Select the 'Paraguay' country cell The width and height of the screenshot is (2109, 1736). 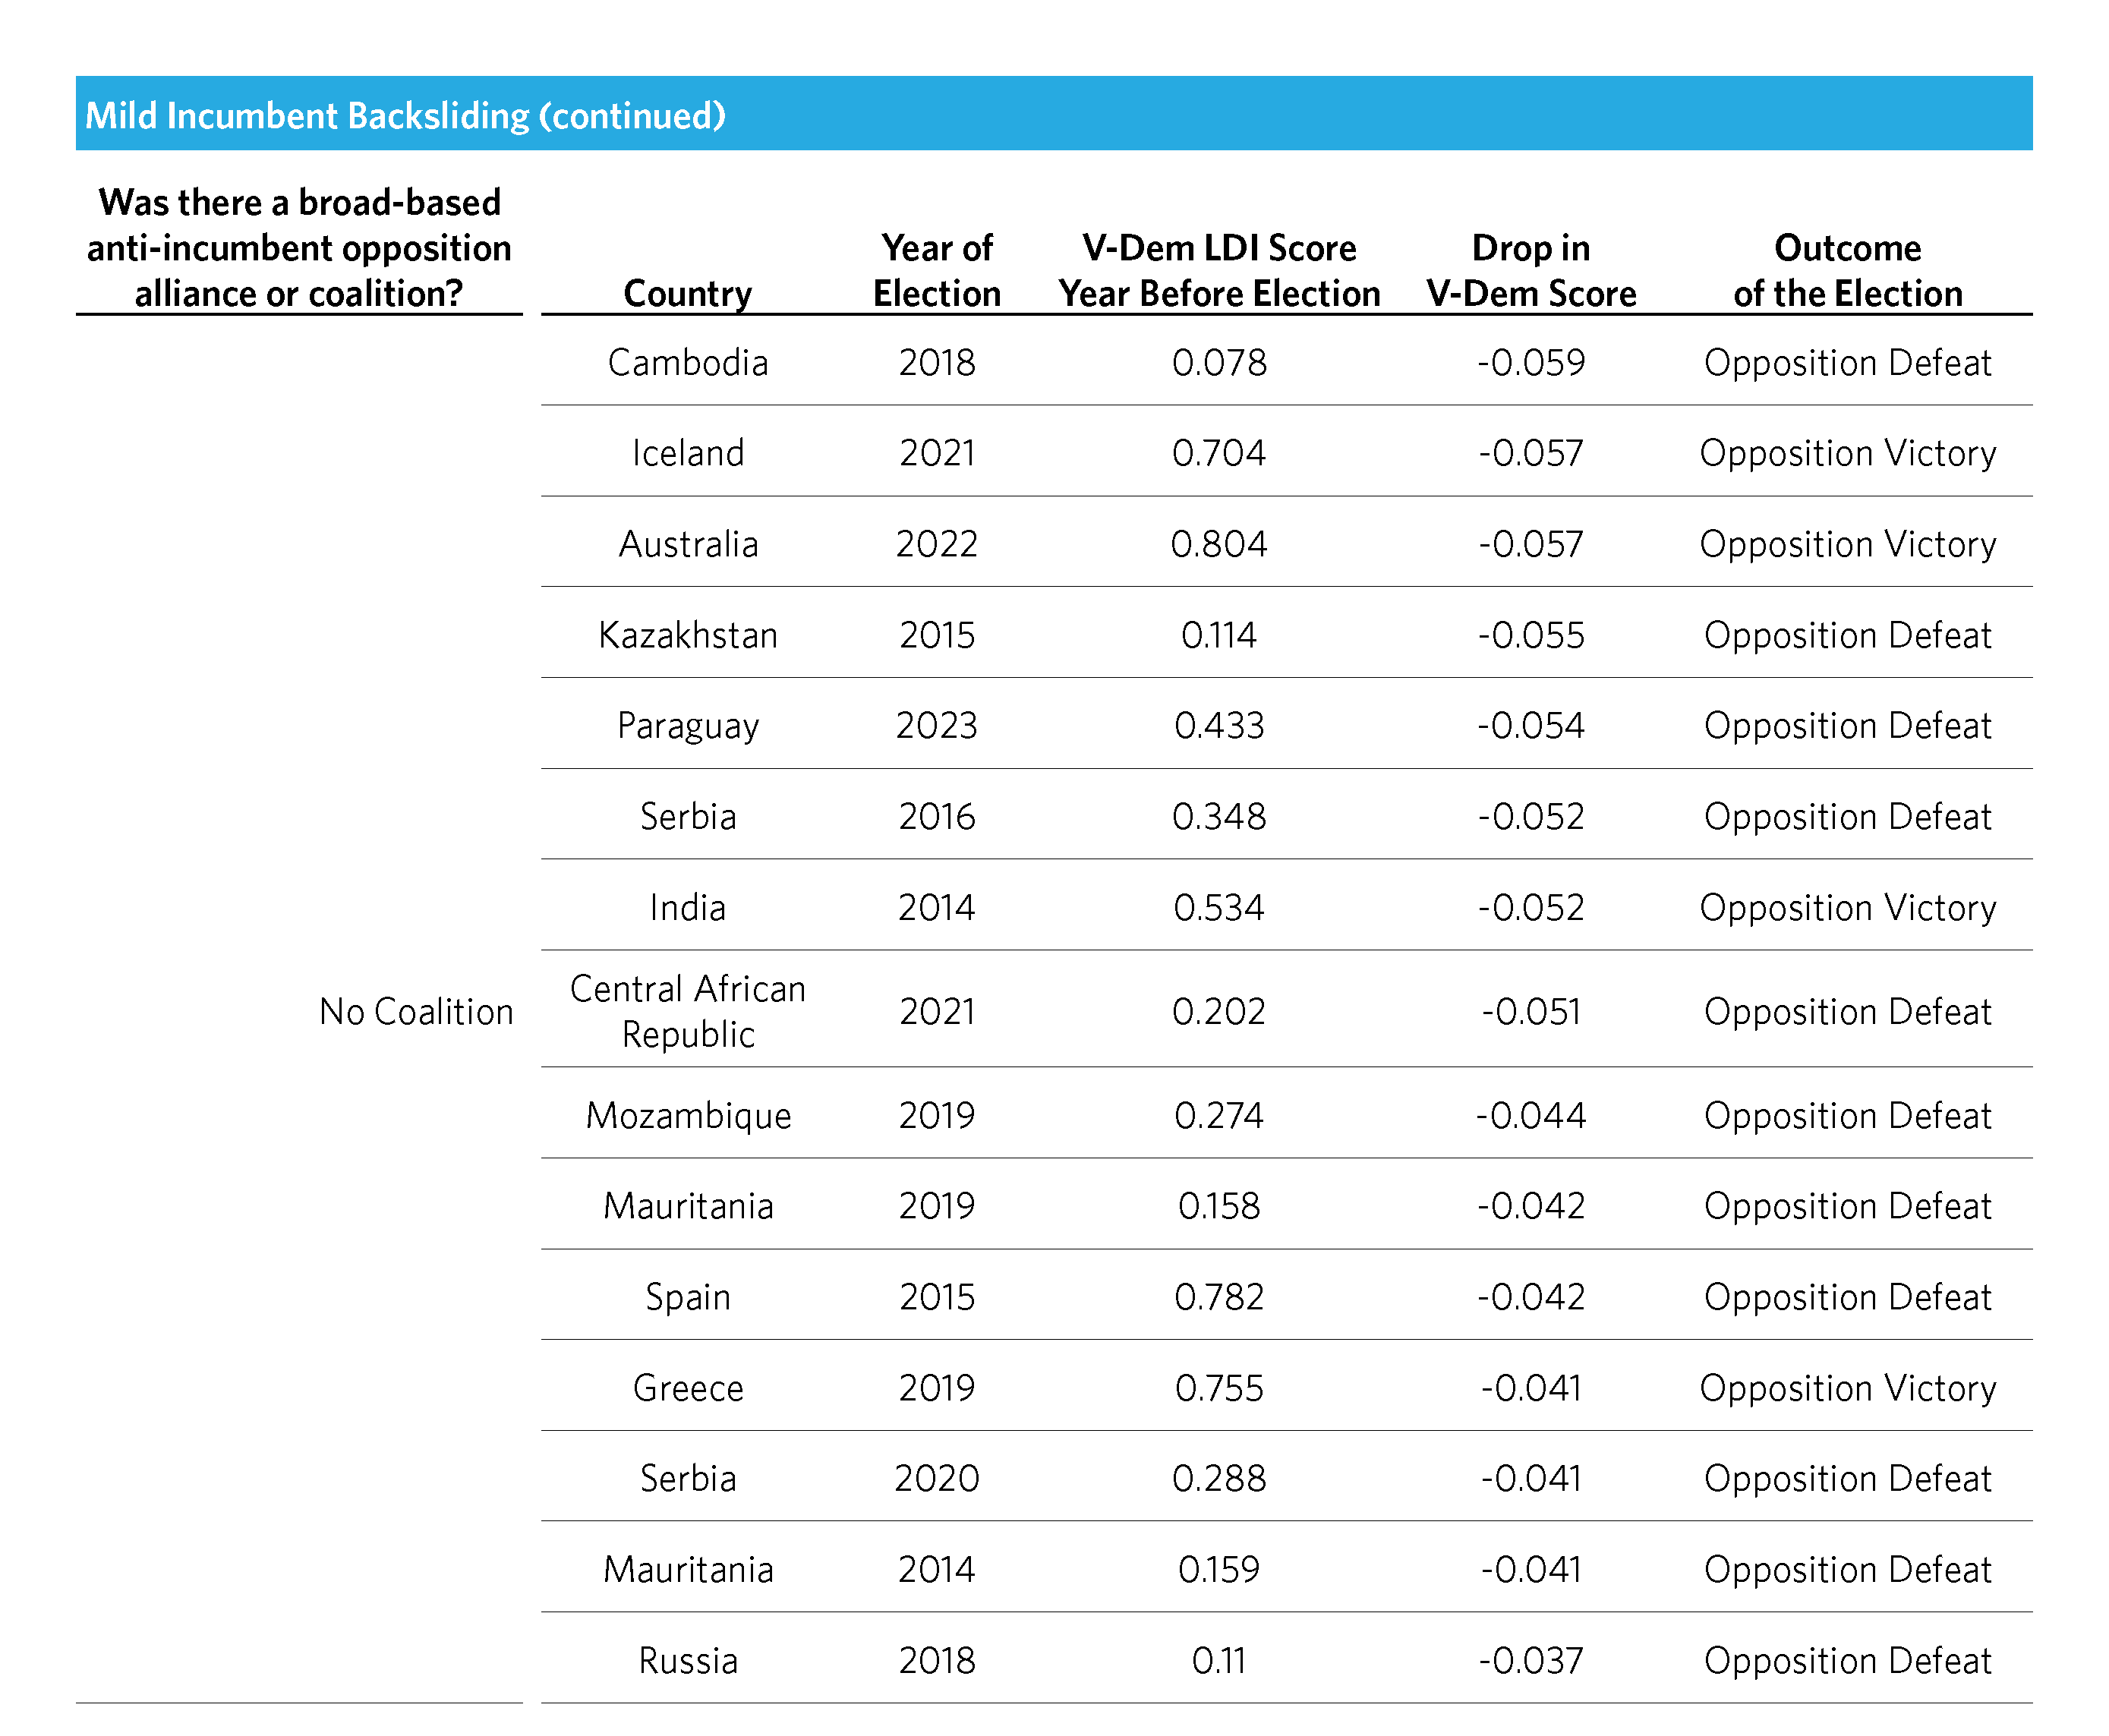(687, 725)
